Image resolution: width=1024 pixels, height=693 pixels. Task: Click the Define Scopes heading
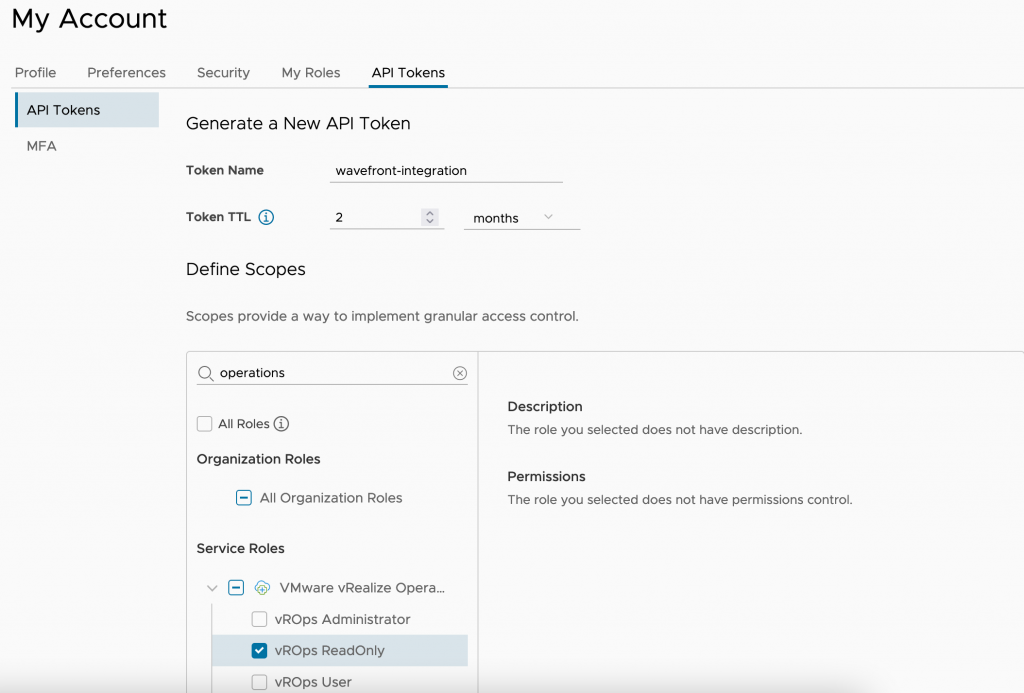(x=246, y=269)
